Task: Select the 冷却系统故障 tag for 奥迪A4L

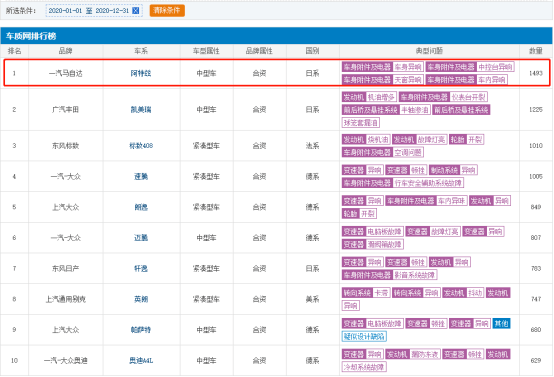Action: coord(364,367)
